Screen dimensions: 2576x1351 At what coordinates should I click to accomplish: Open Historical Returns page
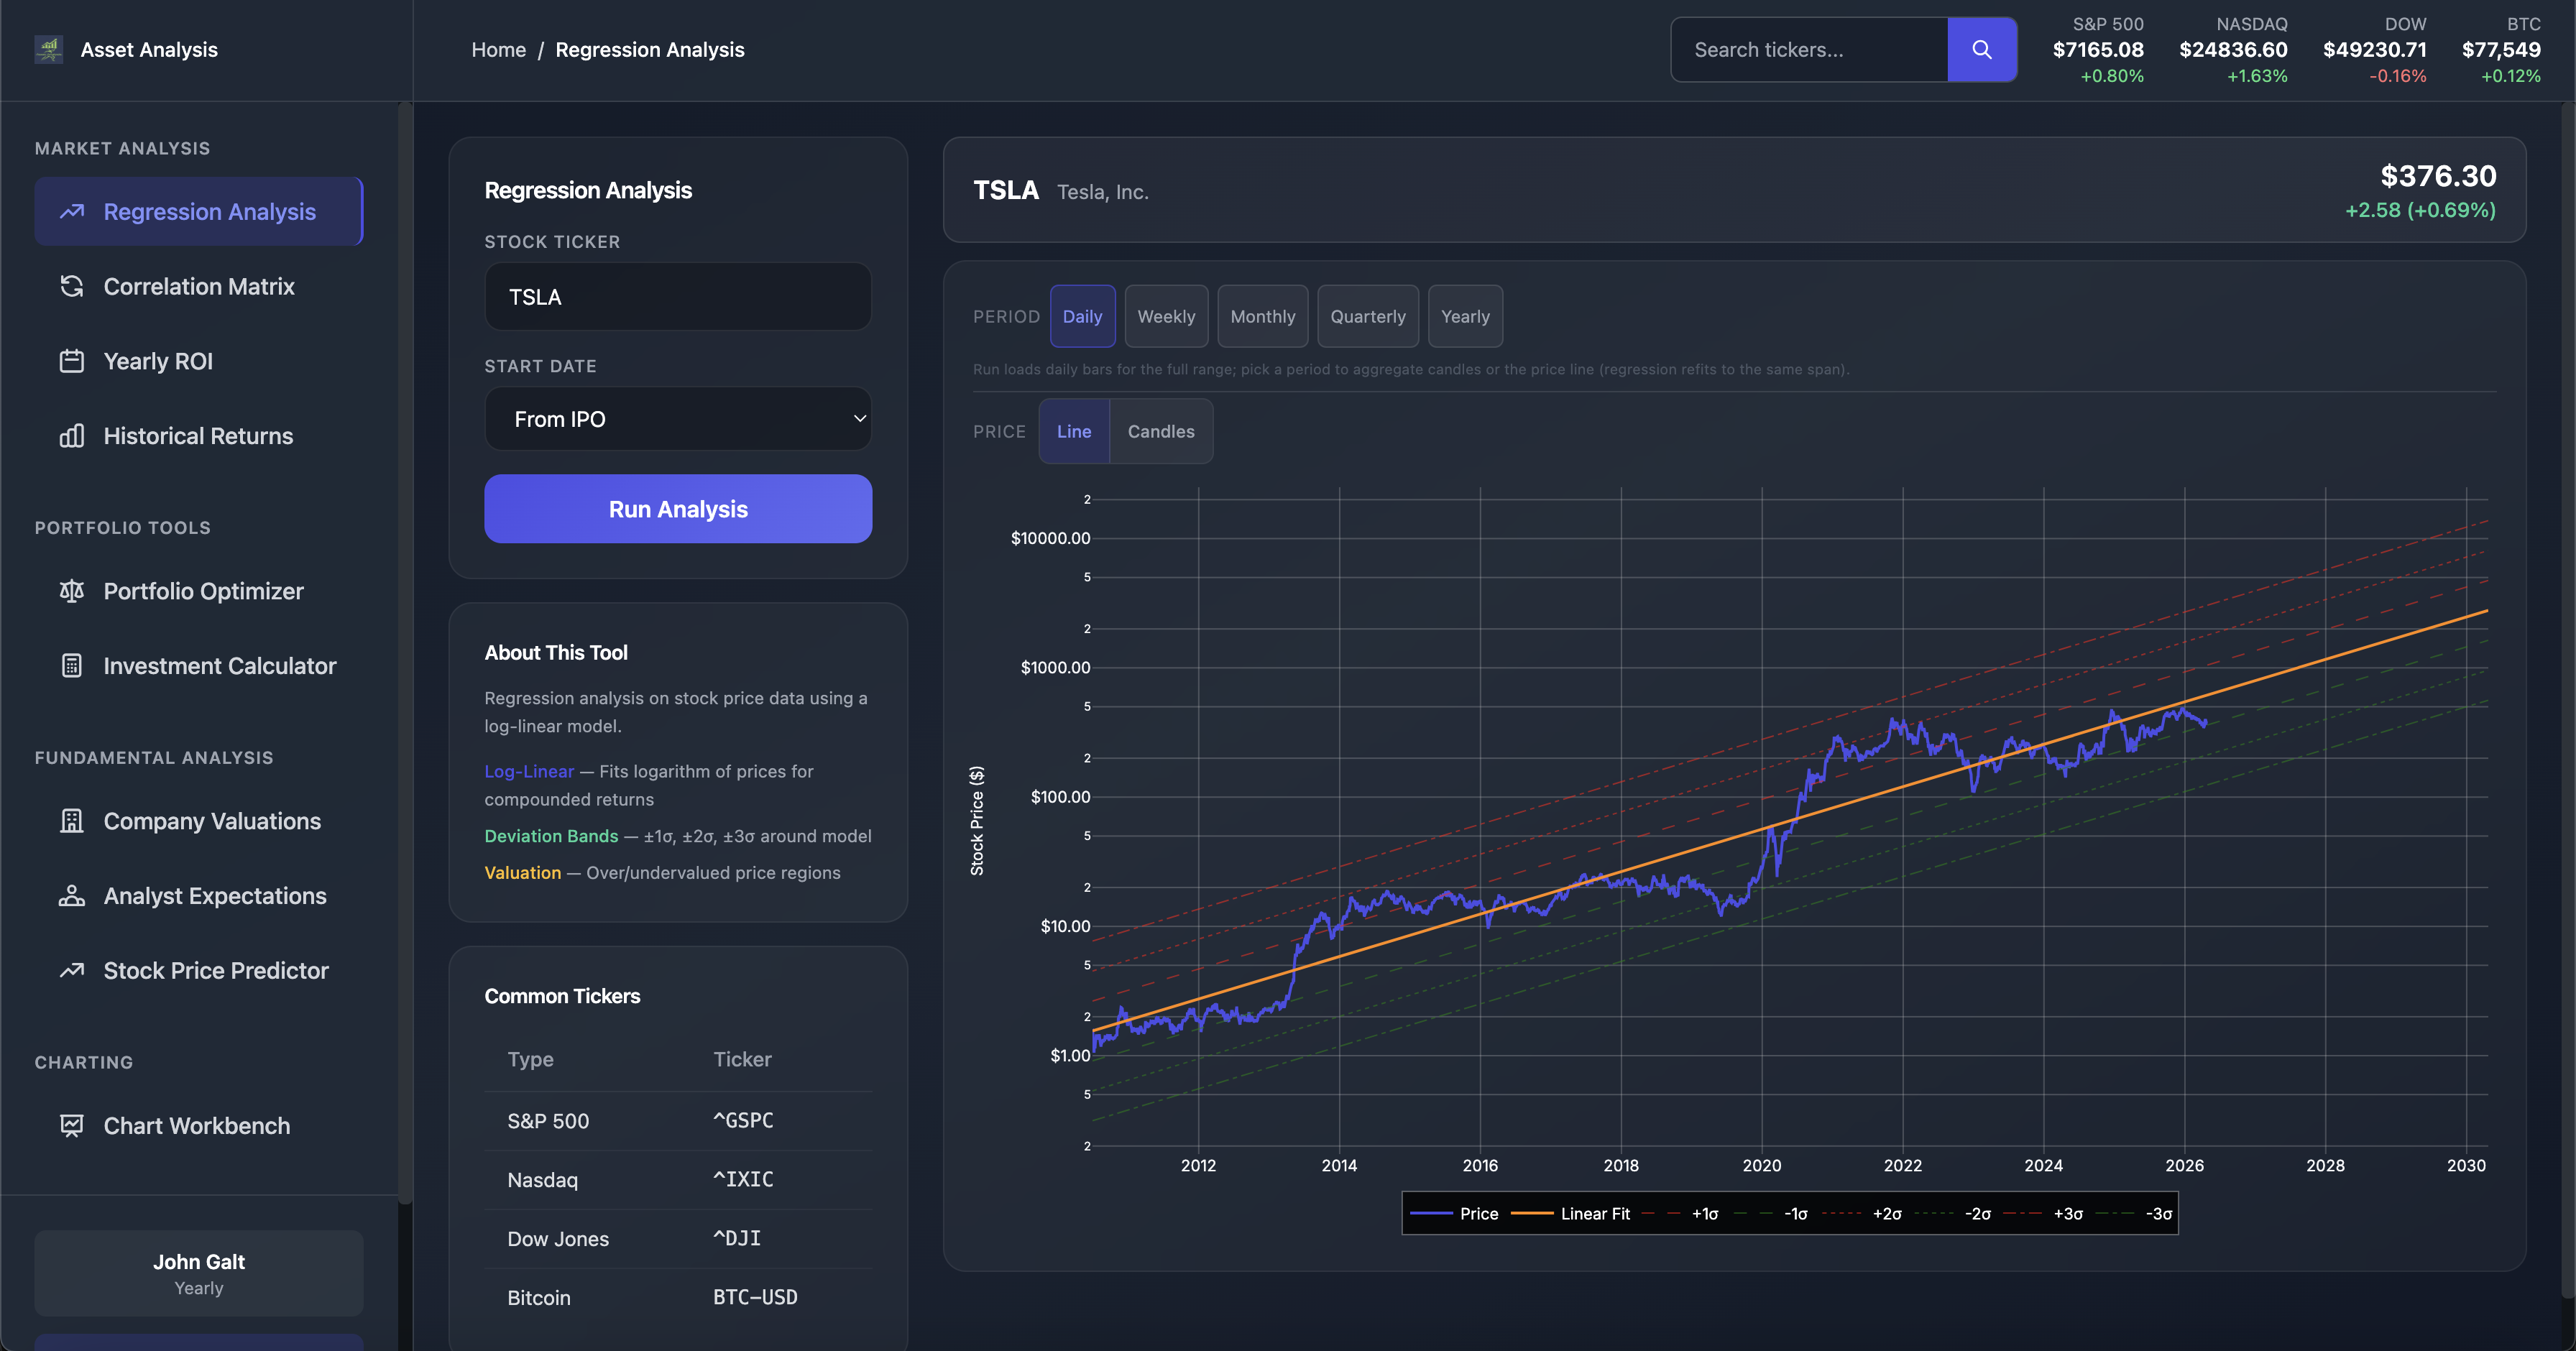coord(199,436)
